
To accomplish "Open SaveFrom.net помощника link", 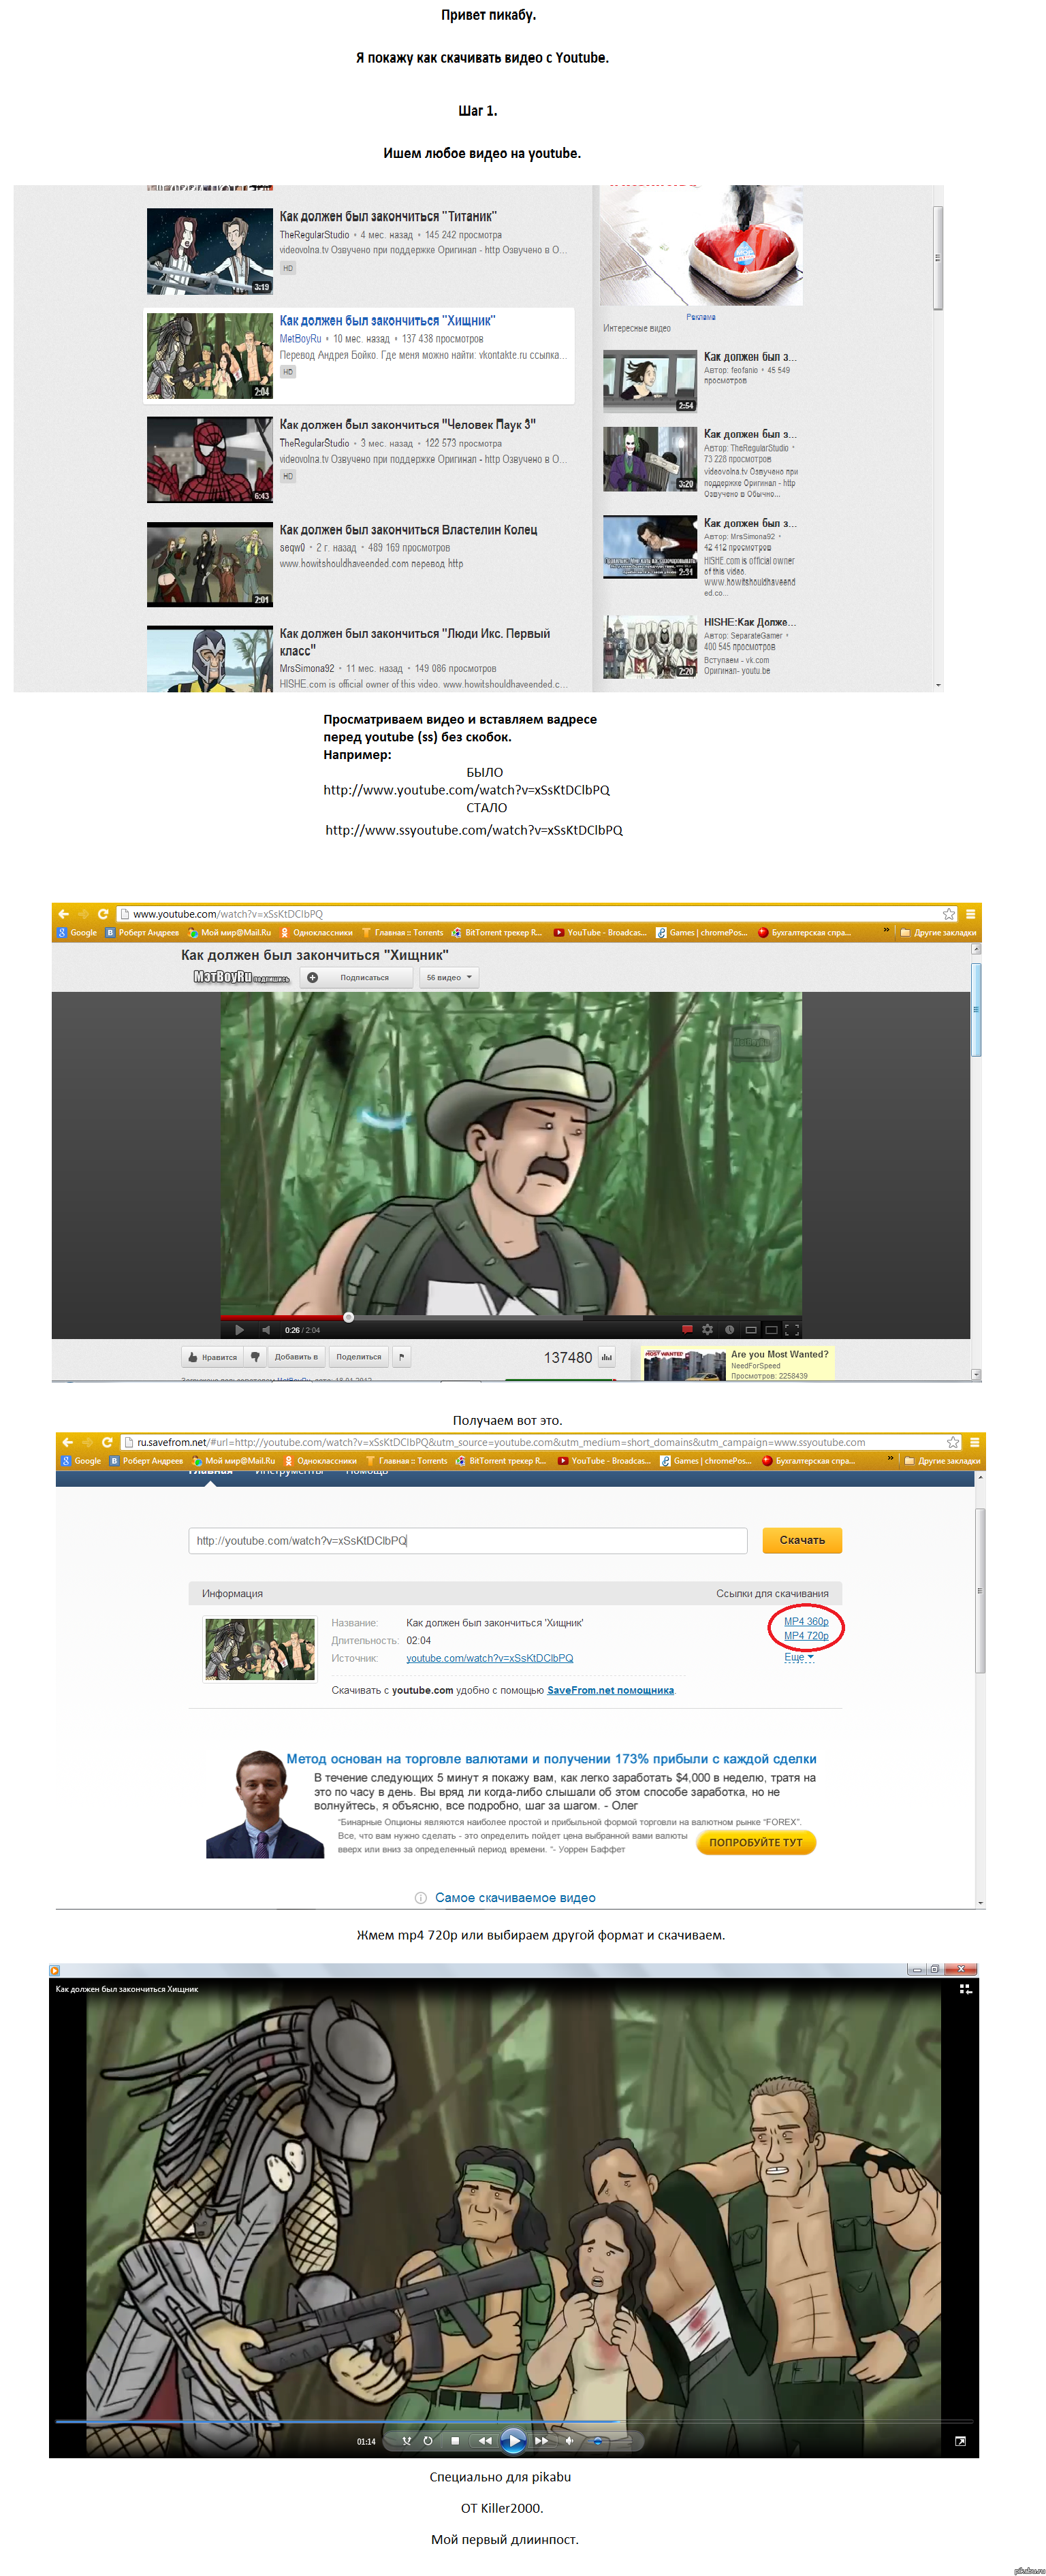I will coord(611,1690).
